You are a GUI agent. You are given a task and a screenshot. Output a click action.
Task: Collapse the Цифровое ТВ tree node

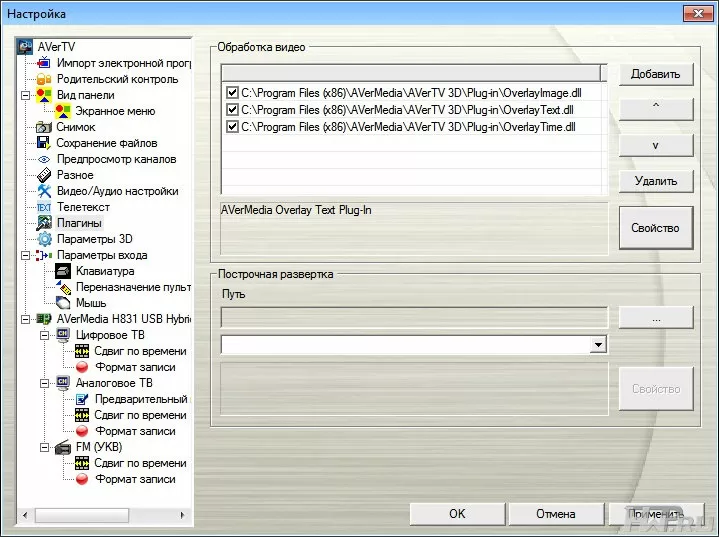(x=44, y=335)
